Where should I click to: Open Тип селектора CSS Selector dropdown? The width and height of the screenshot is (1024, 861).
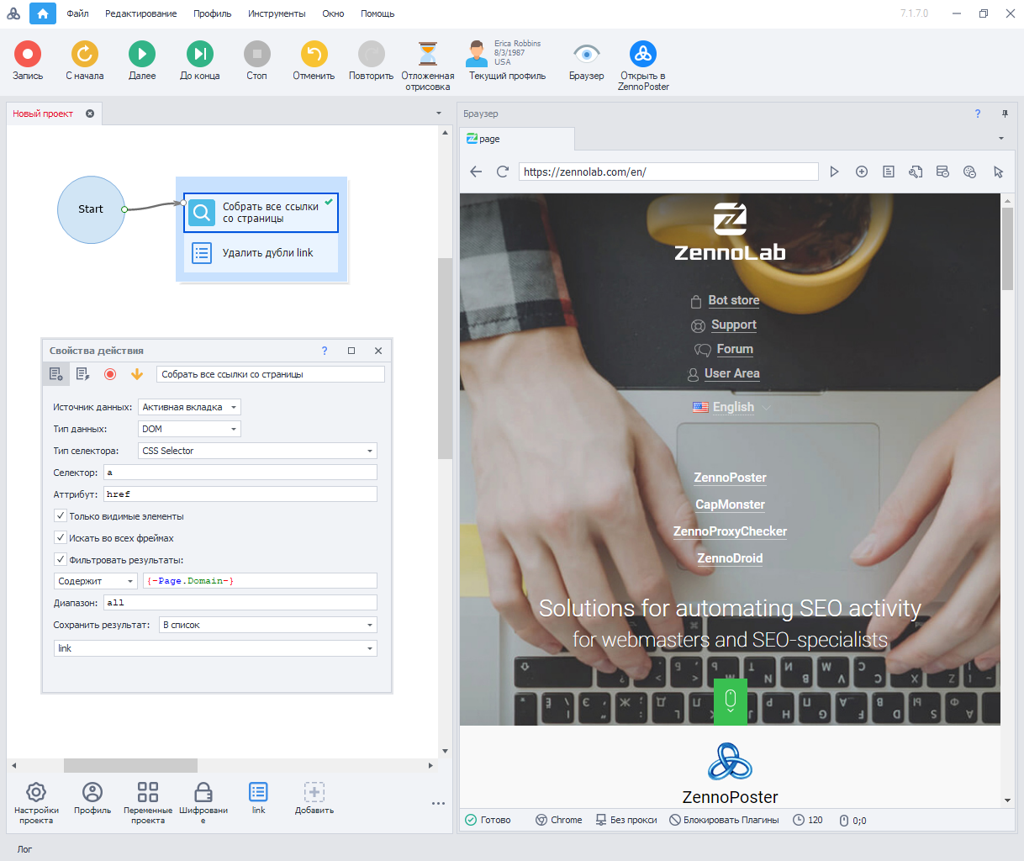pyautogui.click(x=256, y=451)
